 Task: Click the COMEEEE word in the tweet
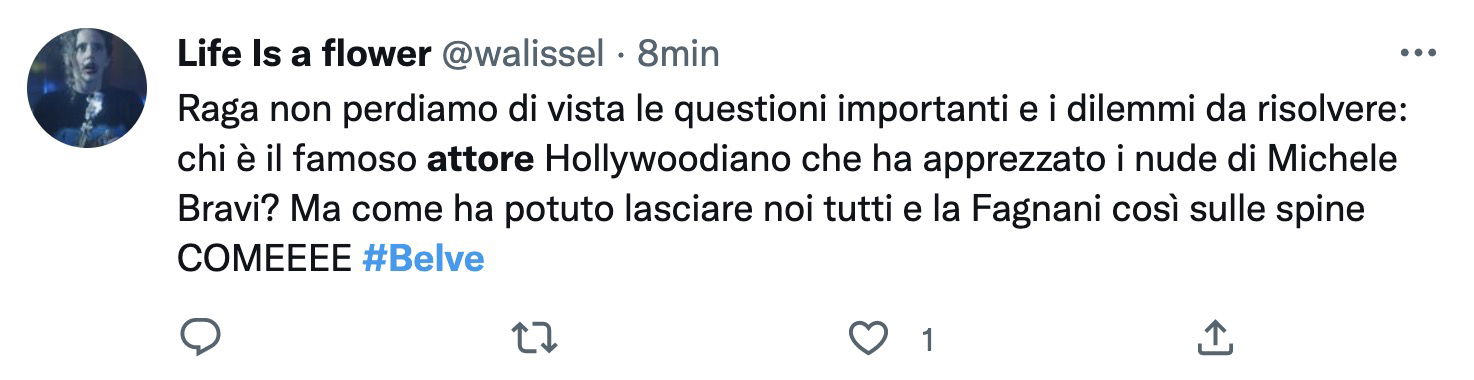[x=265, y=259]
